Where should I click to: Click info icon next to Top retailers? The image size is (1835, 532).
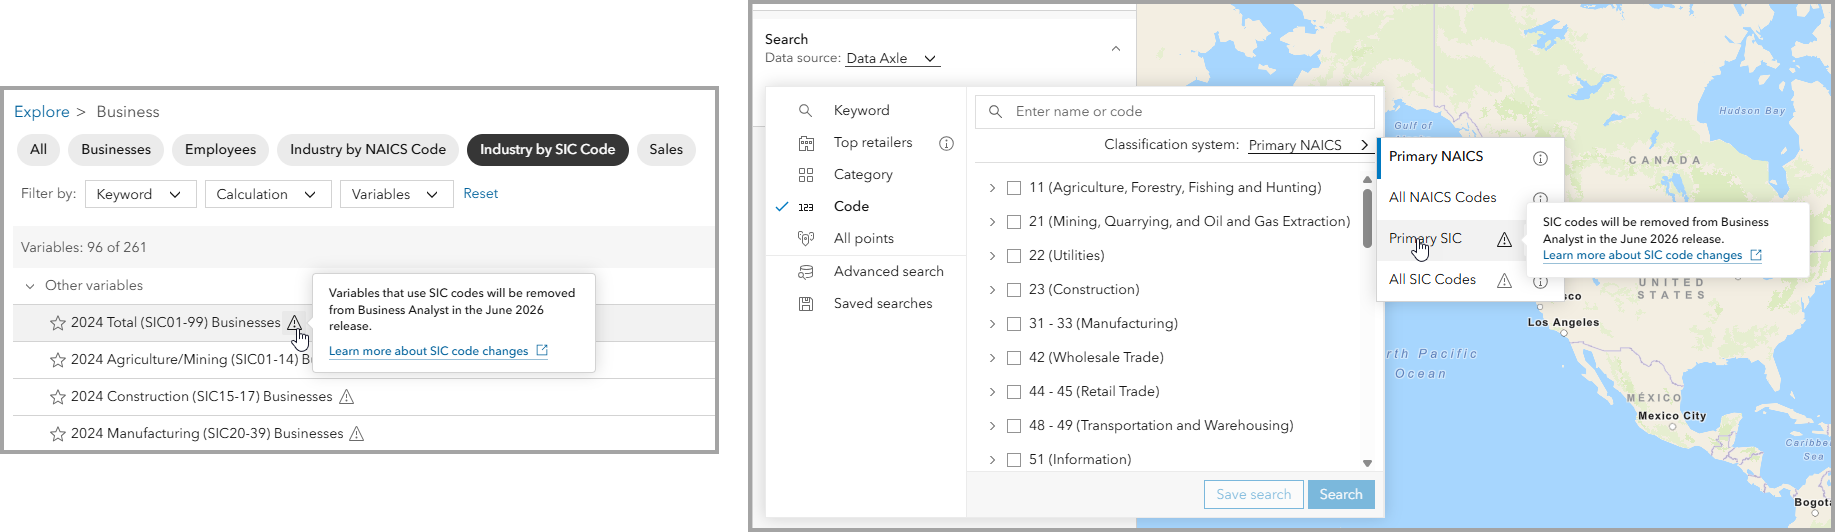[x=946, y=143]
